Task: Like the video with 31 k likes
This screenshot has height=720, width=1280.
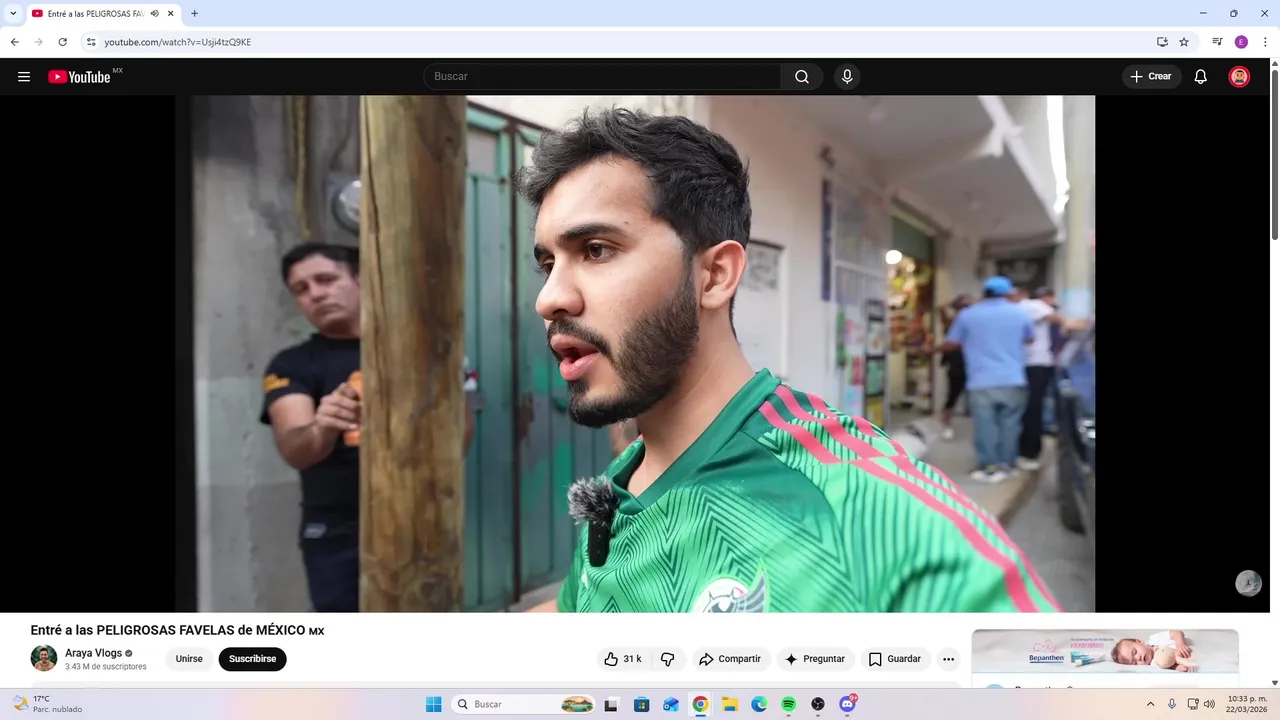Action: point(623,659)
